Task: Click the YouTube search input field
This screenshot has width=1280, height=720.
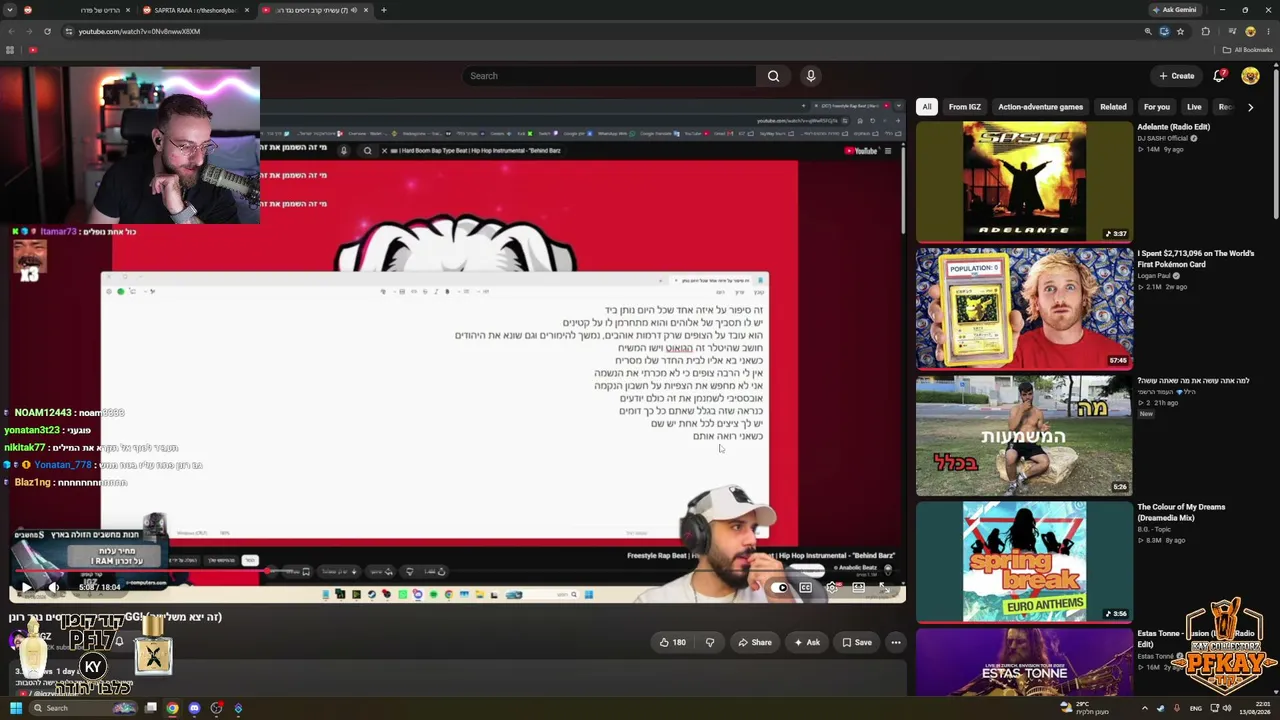Action: 610,76
